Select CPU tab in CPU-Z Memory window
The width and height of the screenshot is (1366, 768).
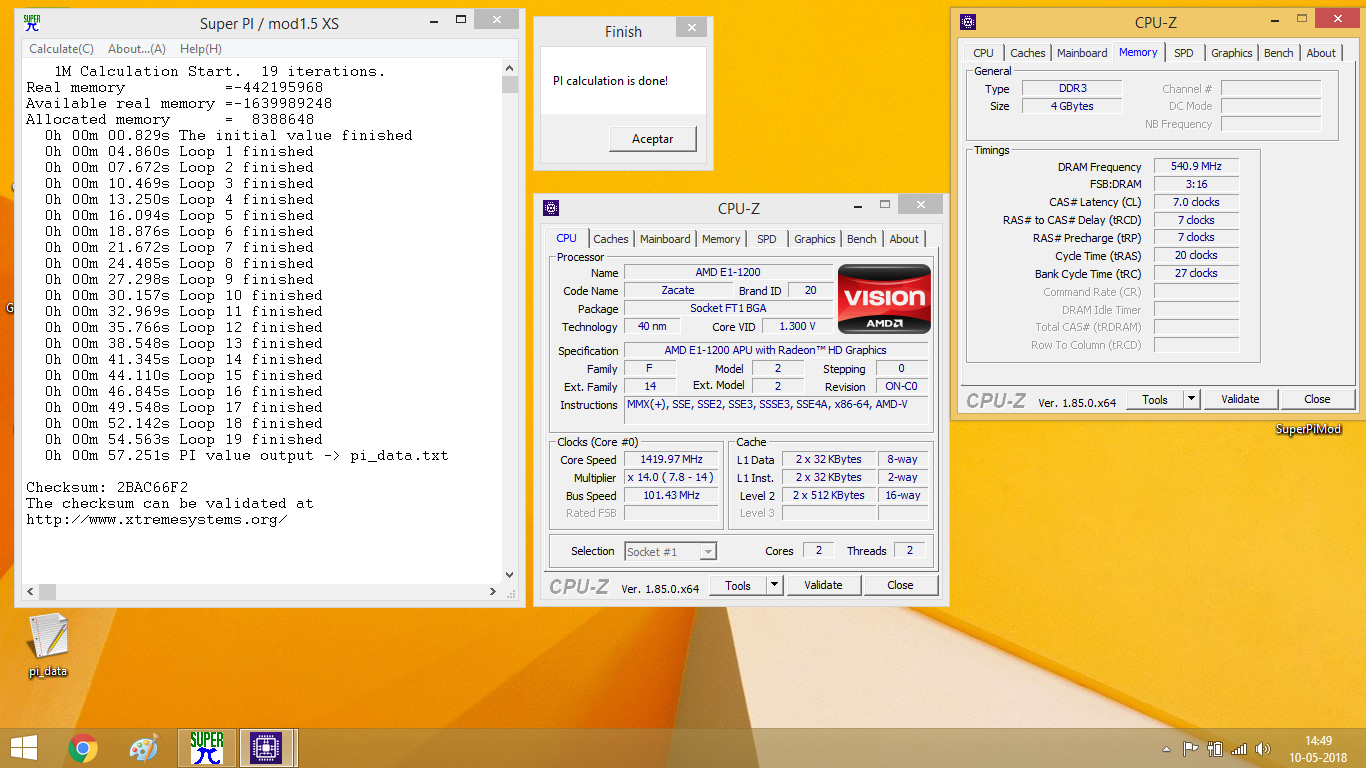[x=984, y=53]
